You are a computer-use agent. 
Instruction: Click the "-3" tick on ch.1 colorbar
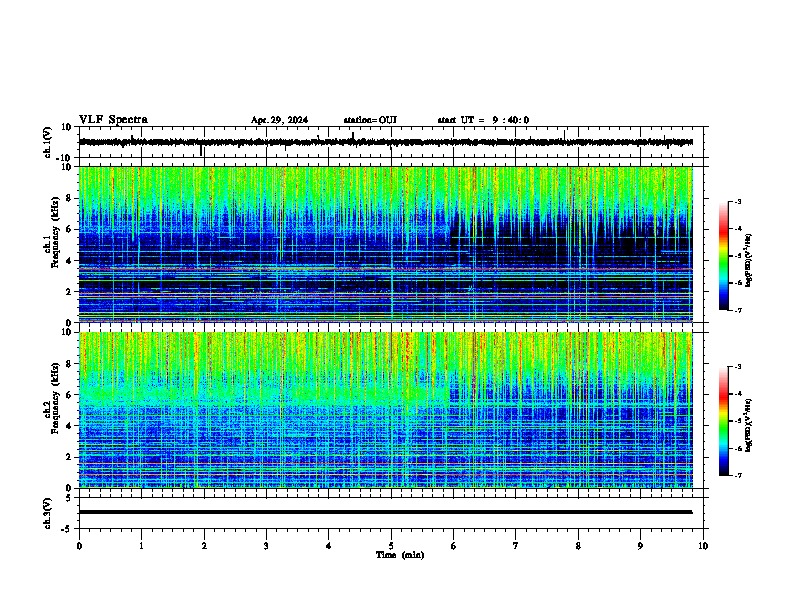click(x=737, y=202)
